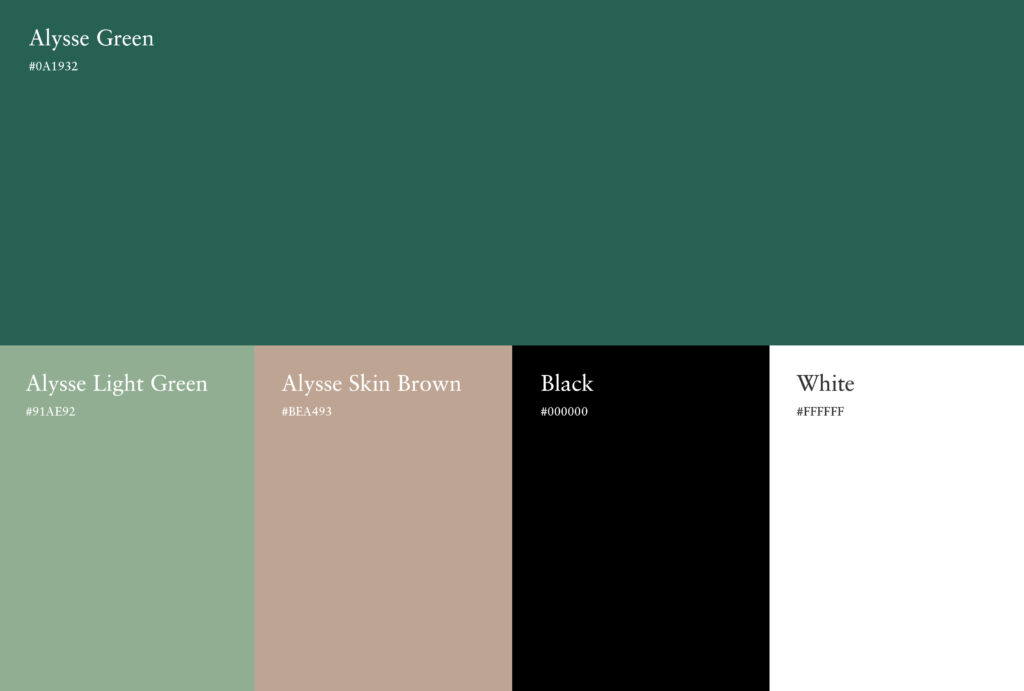This screenshot has height=691, width=1024.
Task: Click the Black title label
Action: [x=567, y=383]
